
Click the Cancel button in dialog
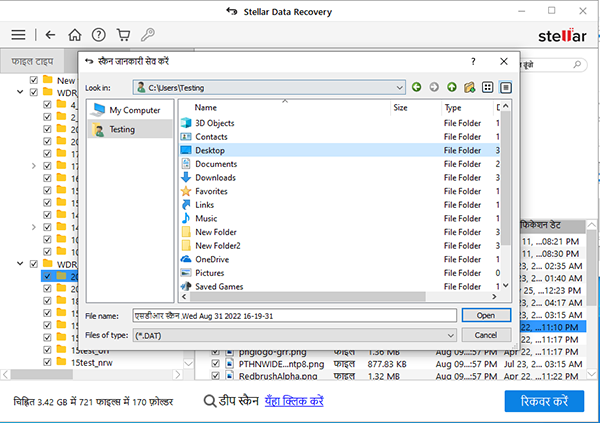pyautogui.click(x=486, y=335)
